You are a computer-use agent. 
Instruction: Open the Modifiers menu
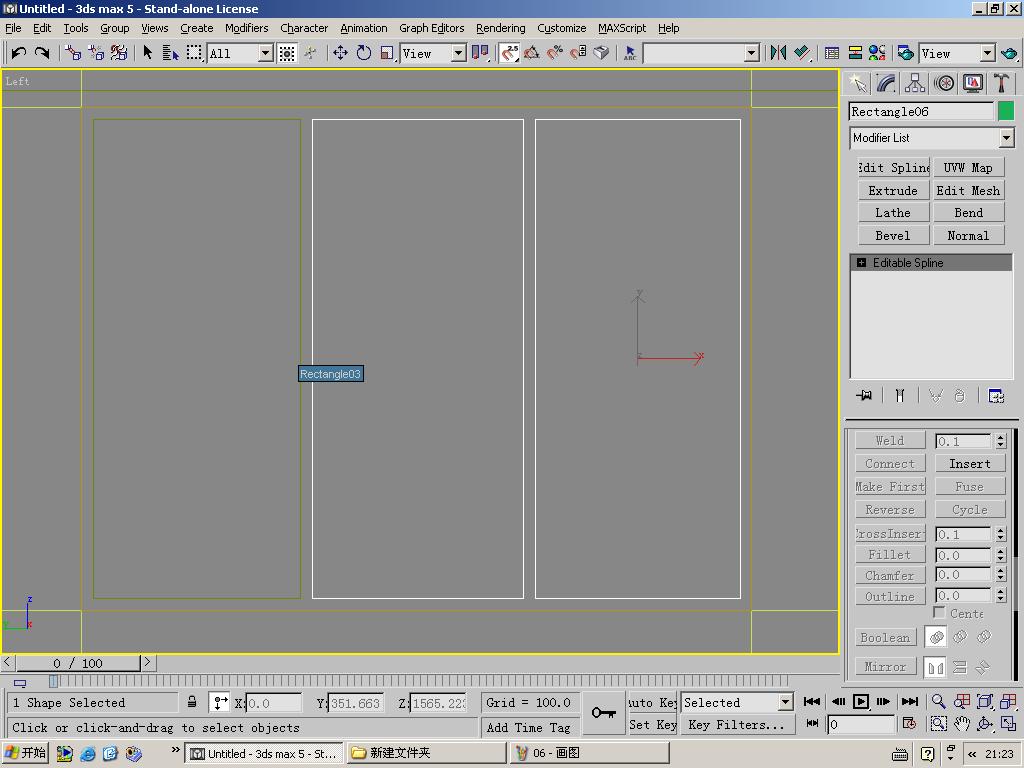pyautogui.click(x=246, y=28)
